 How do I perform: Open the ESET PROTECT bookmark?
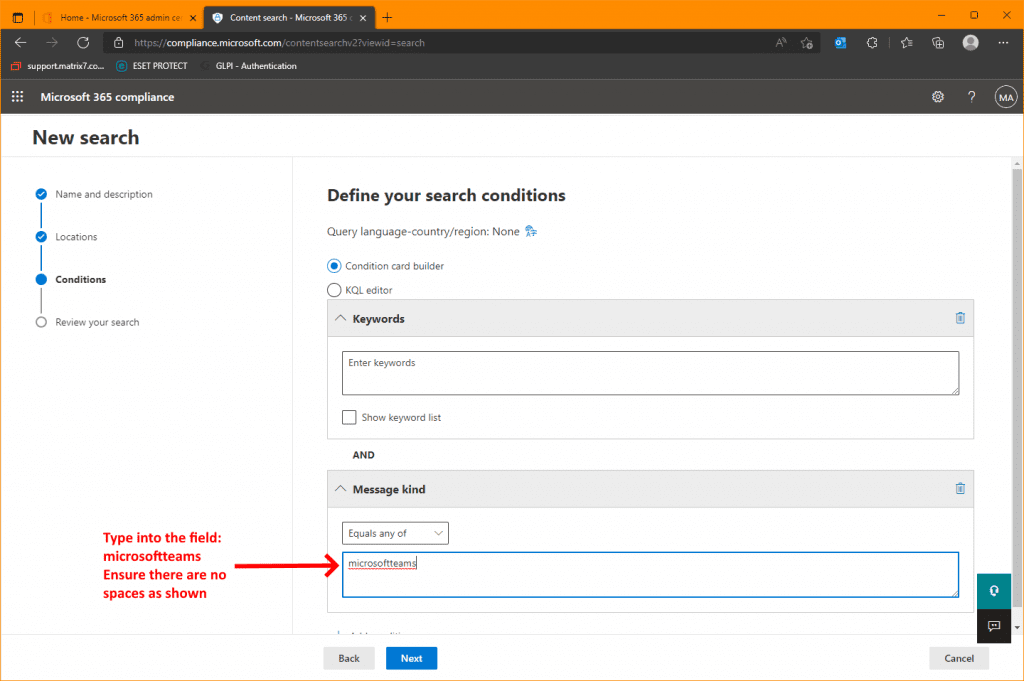click(152, 66)
